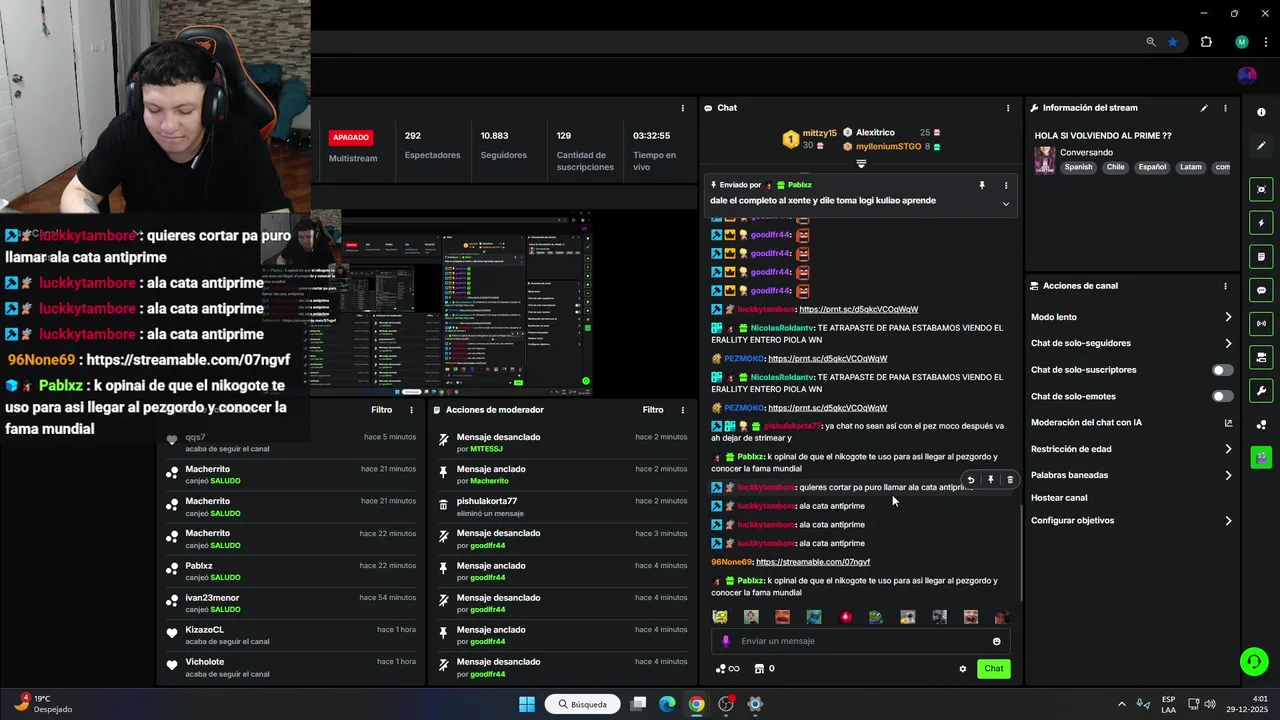Click the green headset support button
Viewport: 1280px width, 720px height.
pyautogui.click(x=1253, y=661)
